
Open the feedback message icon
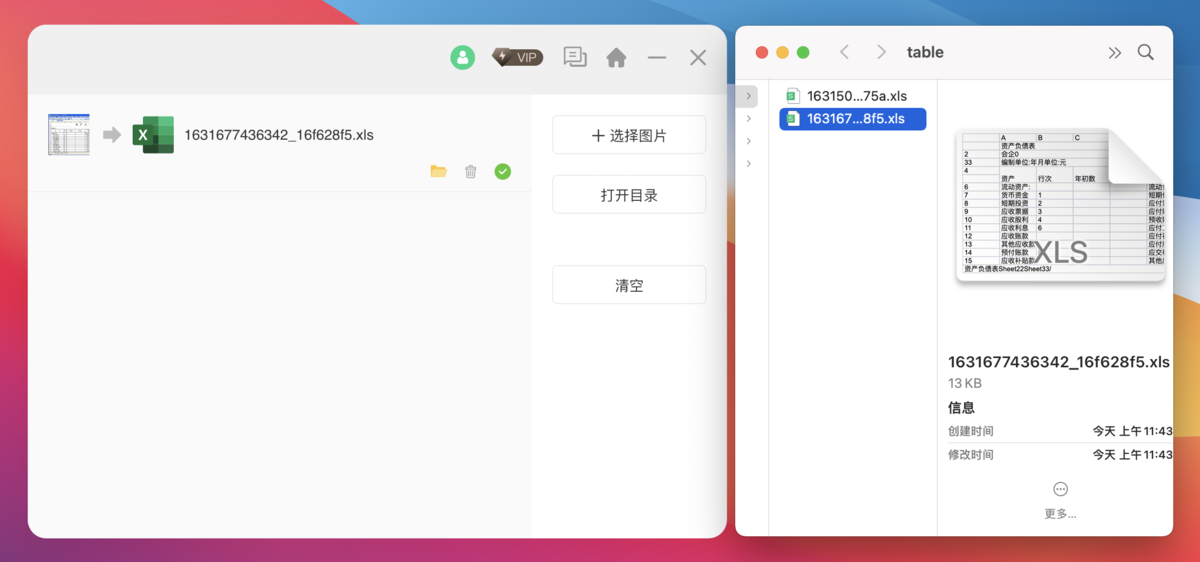point(575,57)
